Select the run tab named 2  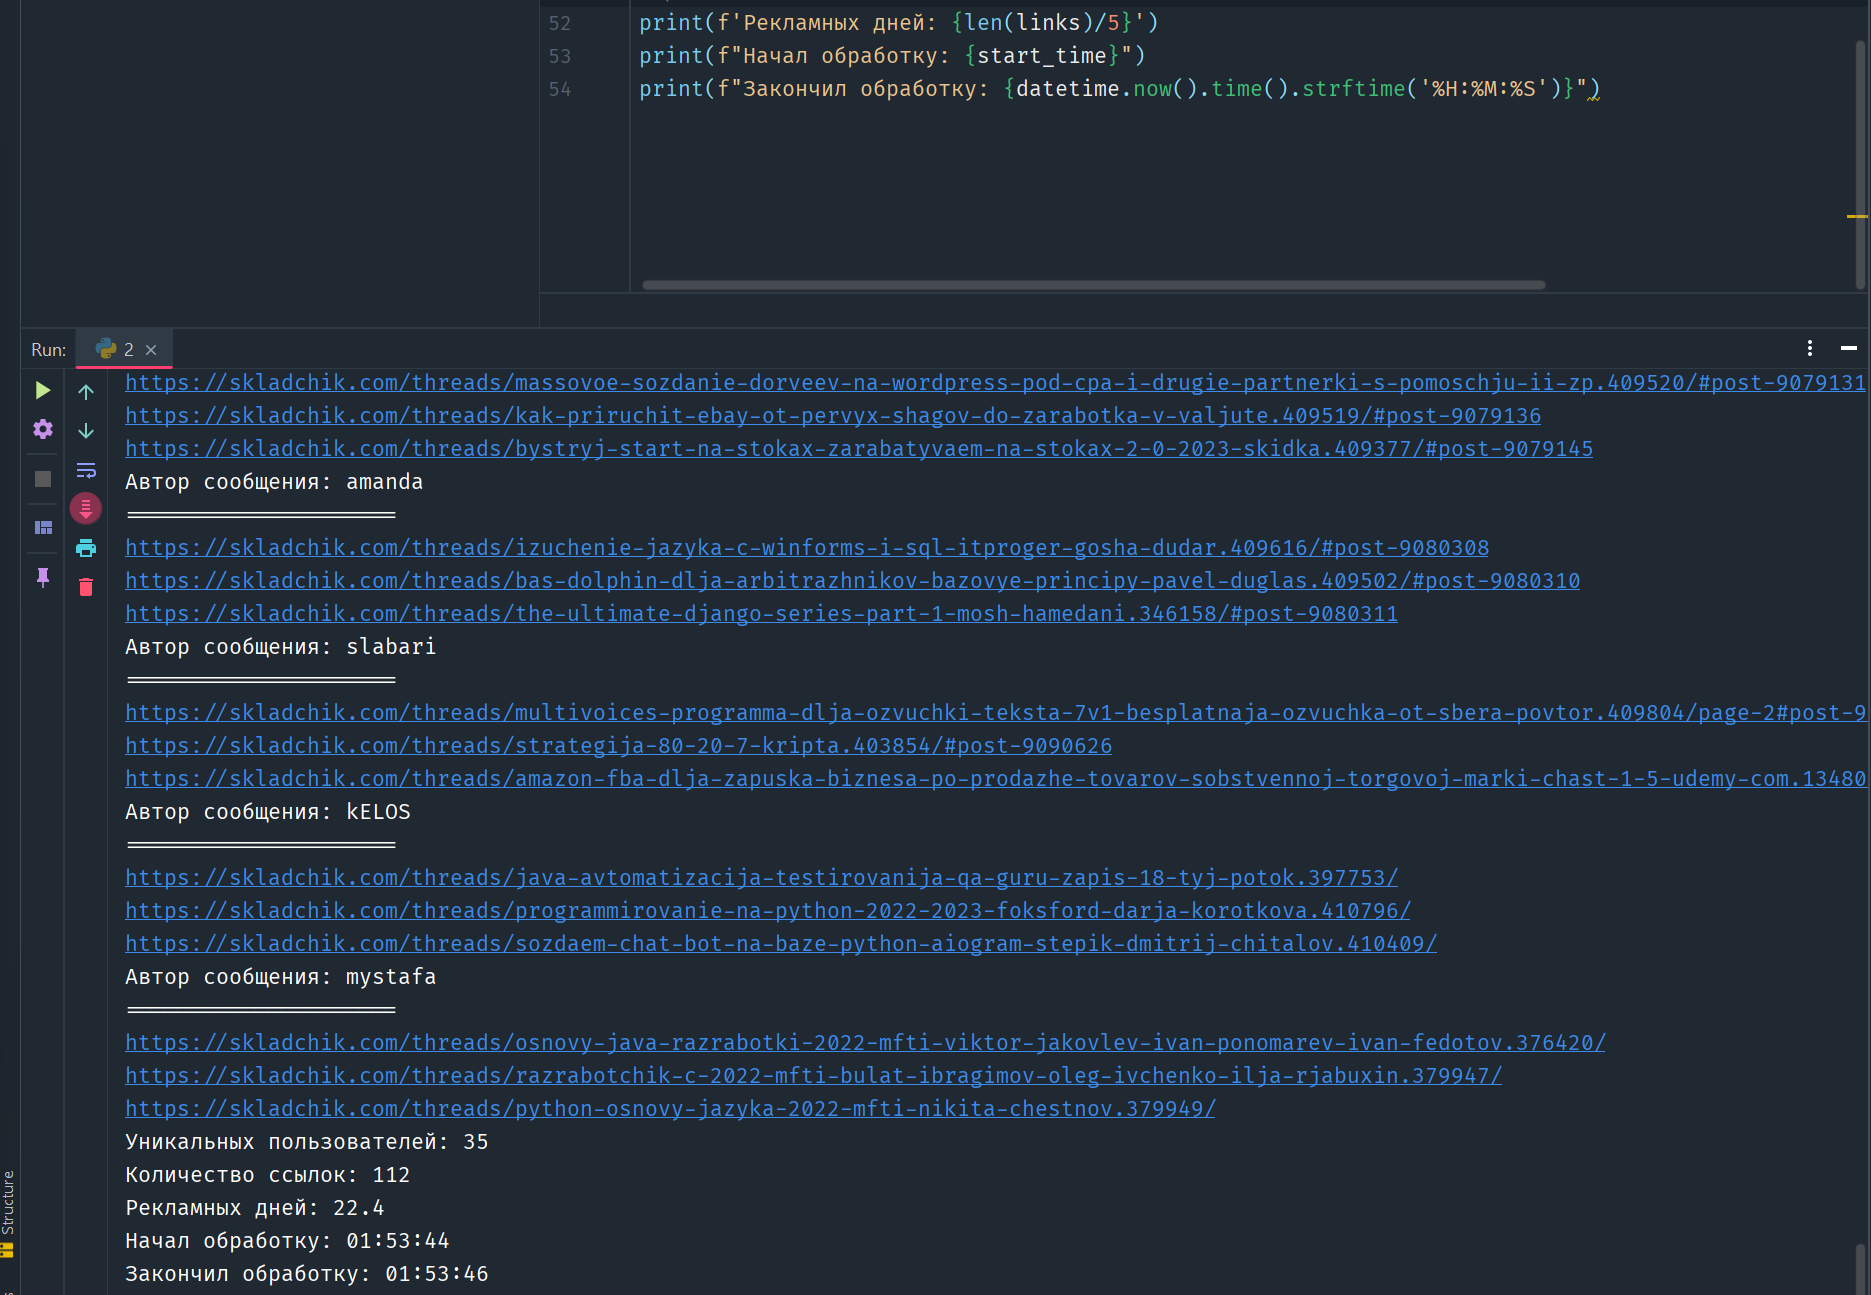(116, 349)
